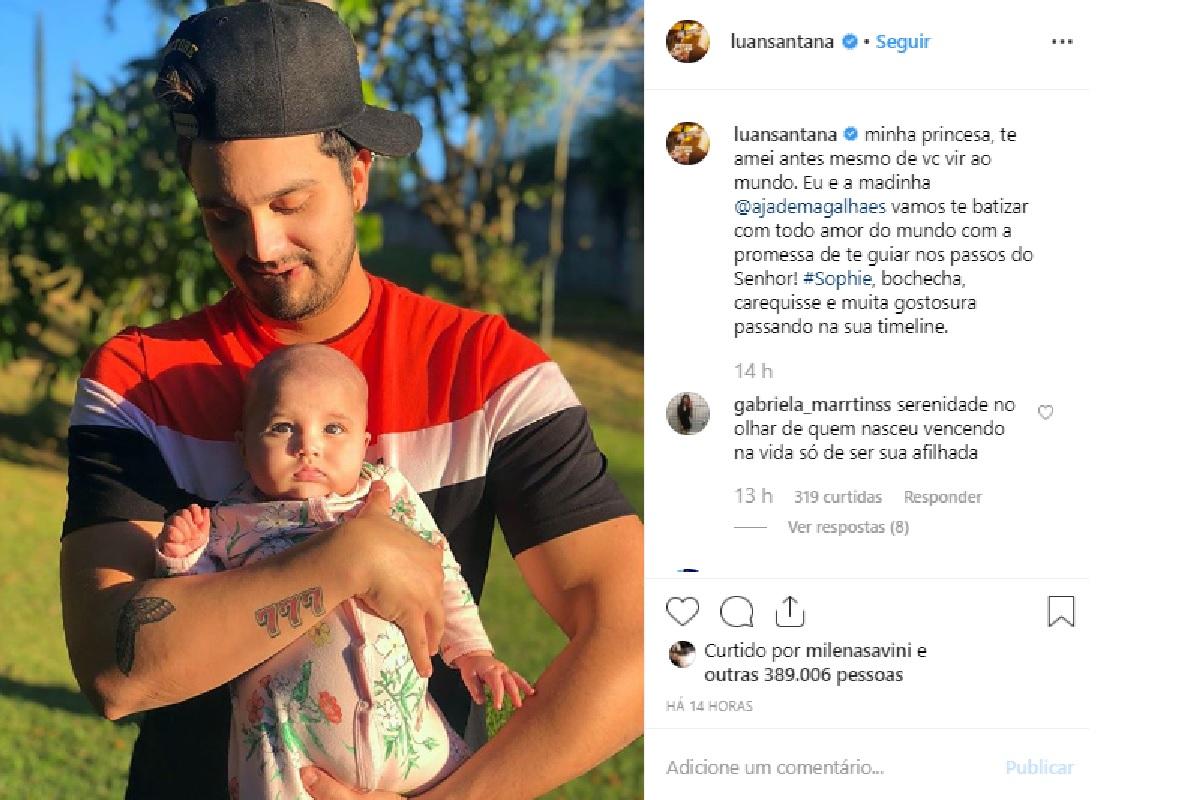
Task: Open comment bubble icon
Action: [x=737, y=610]
